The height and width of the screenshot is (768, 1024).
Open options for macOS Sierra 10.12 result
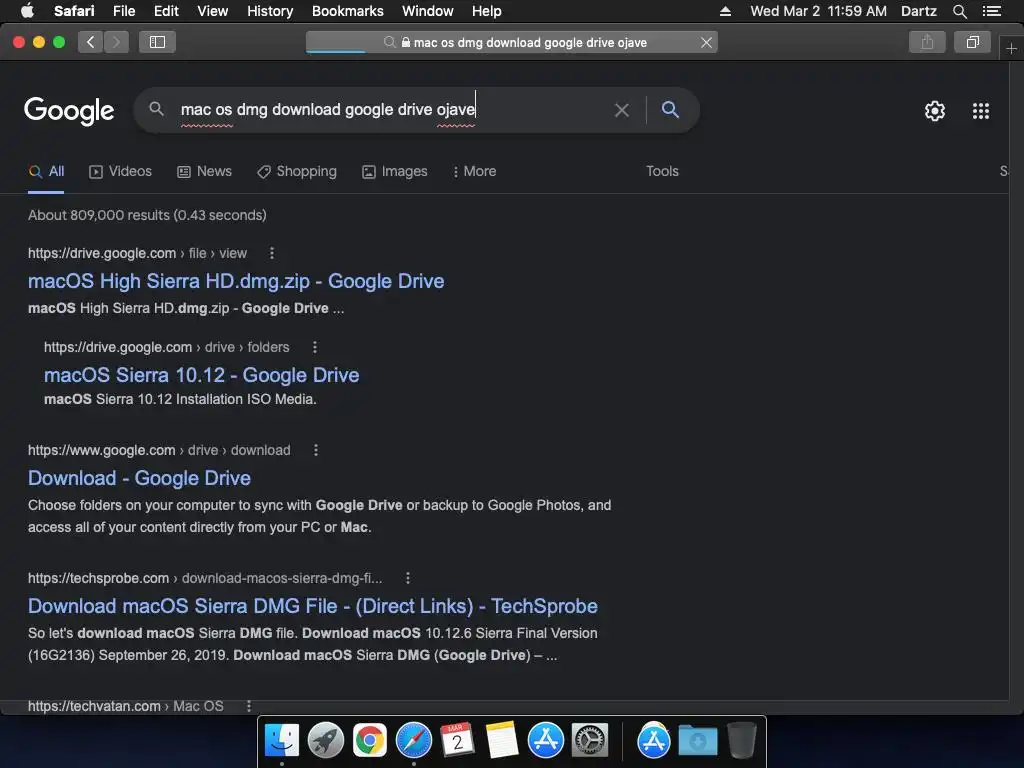pos(315,347)
